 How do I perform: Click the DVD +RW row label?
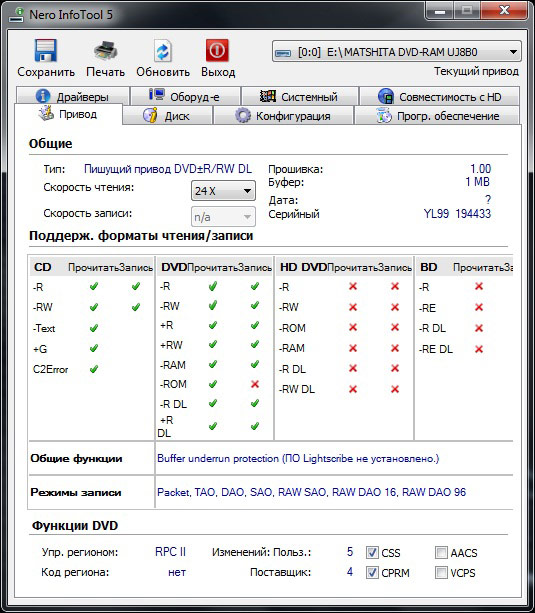coord(171,345)
